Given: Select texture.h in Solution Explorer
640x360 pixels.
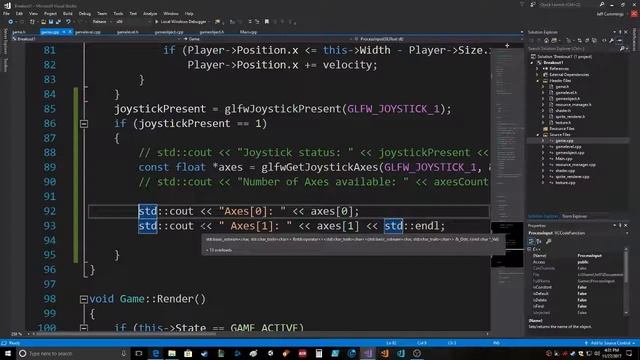Looking at the screenshot, I should 563,122.
